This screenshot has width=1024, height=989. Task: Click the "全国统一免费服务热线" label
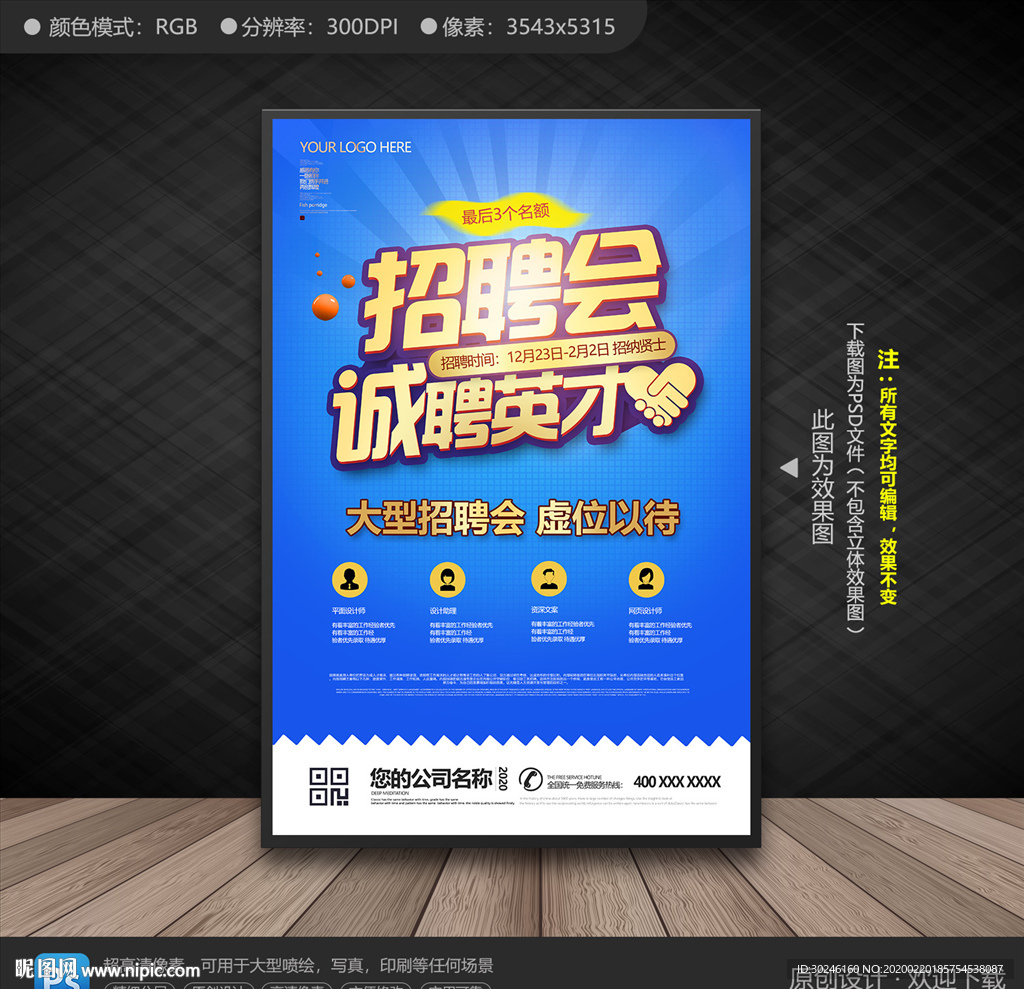point(584,785)
